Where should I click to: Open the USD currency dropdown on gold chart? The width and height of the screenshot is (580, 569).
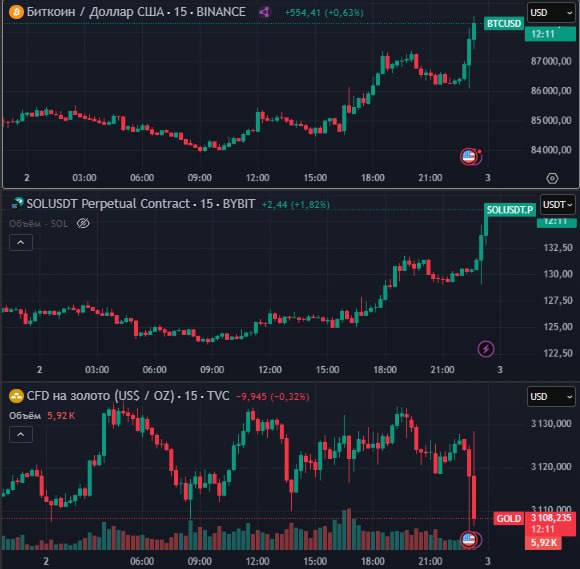point(551,397)
